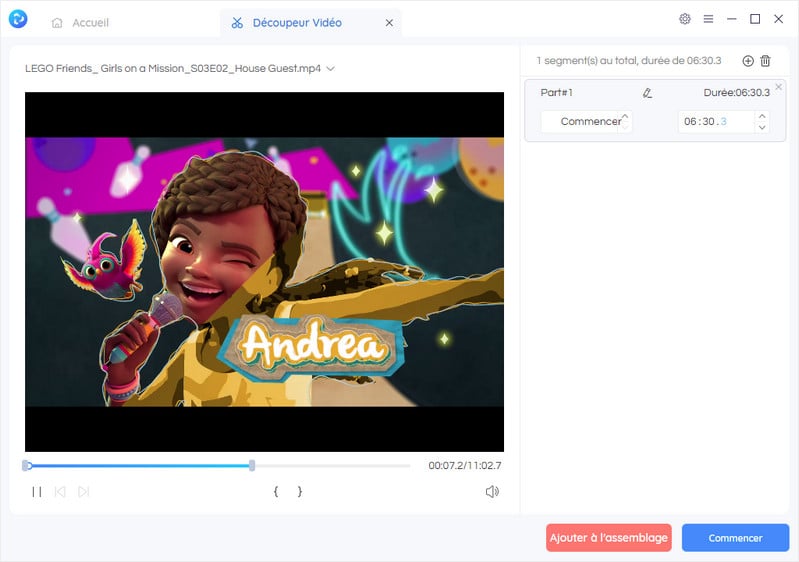
Task: Decrease end time with down arrow
Action: tap(762, 127)
